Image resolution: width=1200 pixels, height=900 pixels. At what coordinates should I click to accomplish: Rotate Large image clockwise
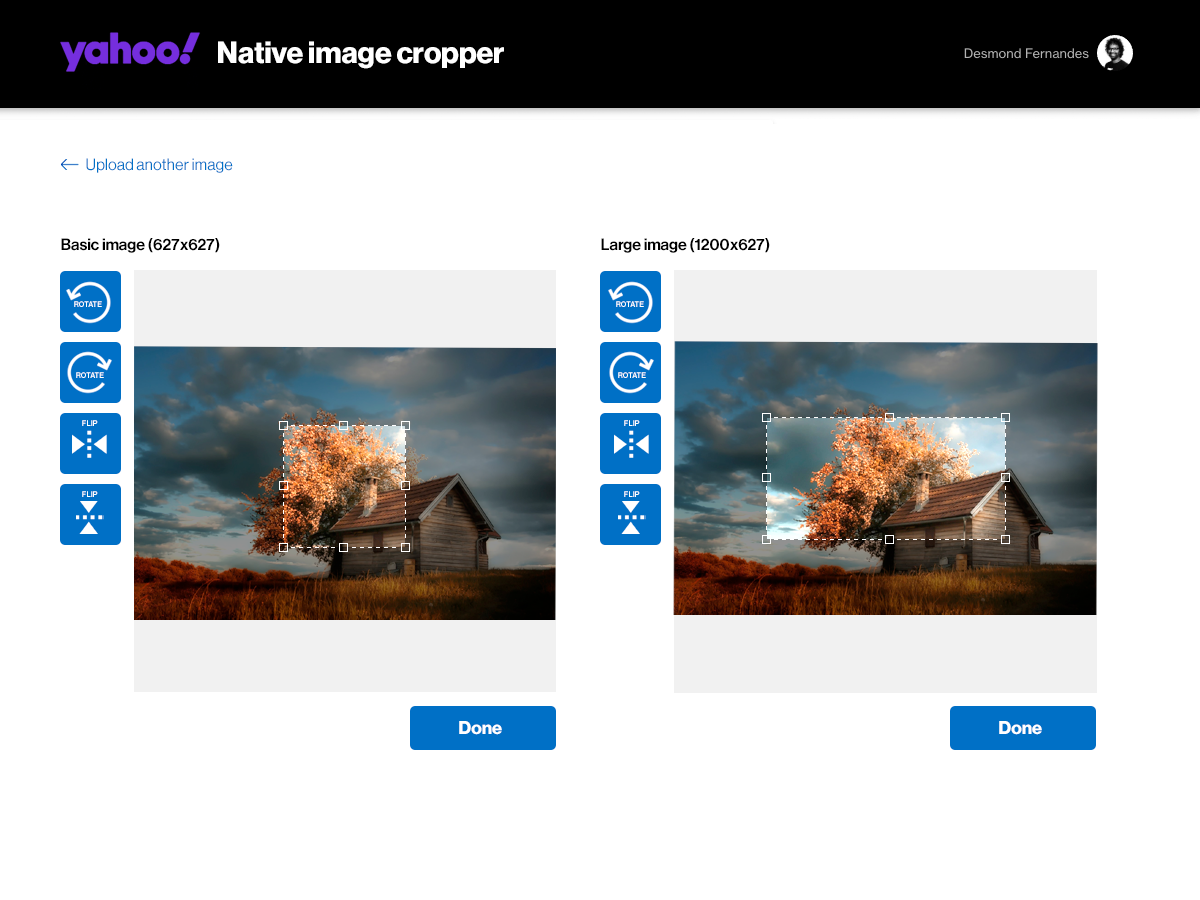[x=630, y=372]
